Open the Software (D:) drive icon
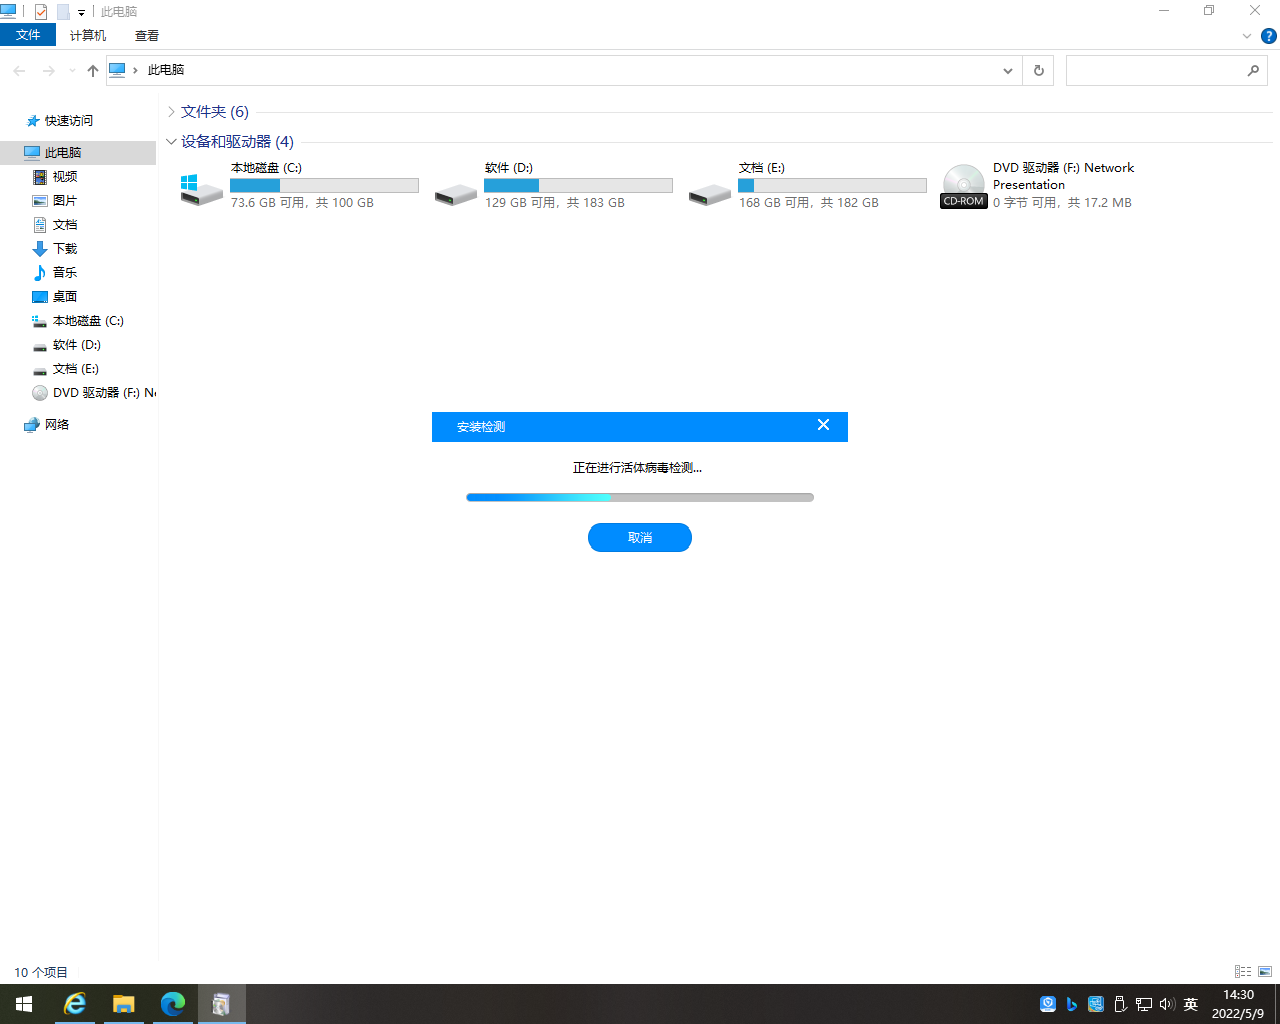The height and width of the screenshot is (1024, 1280). click(455, 193)
